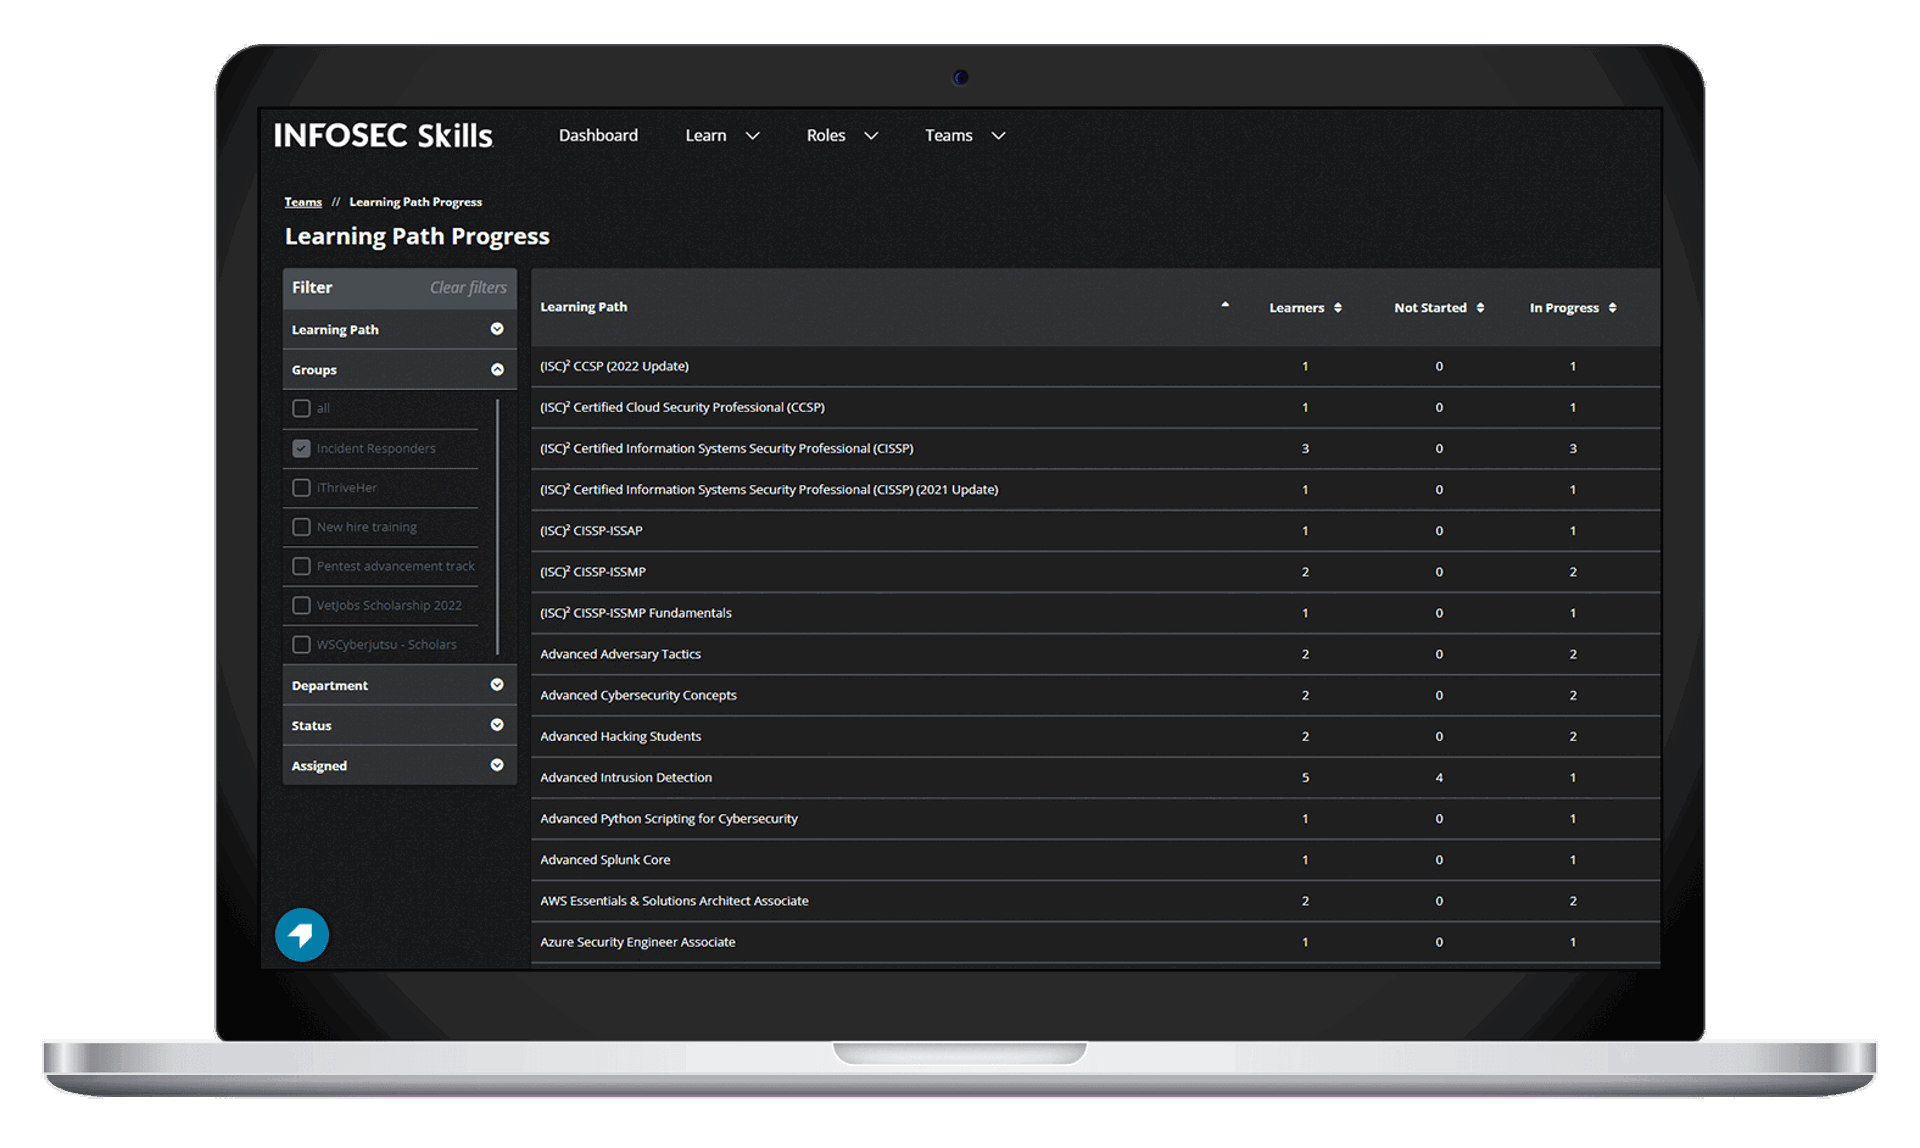Uncheck the Incident Responders group checkbox
This screenshot has width=1920, height=1148.
tap(301, 448)
